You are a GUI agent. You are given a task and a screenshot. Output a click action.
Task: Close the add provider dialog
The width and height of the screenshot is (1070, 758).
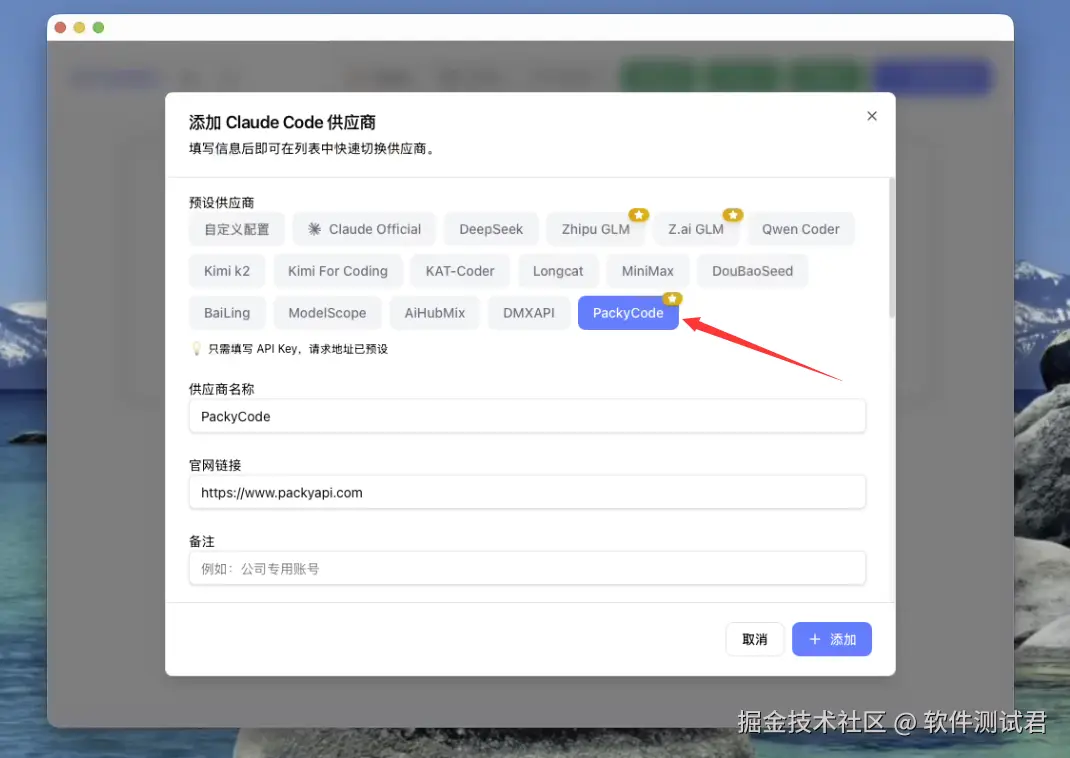[x=871, y=116]
